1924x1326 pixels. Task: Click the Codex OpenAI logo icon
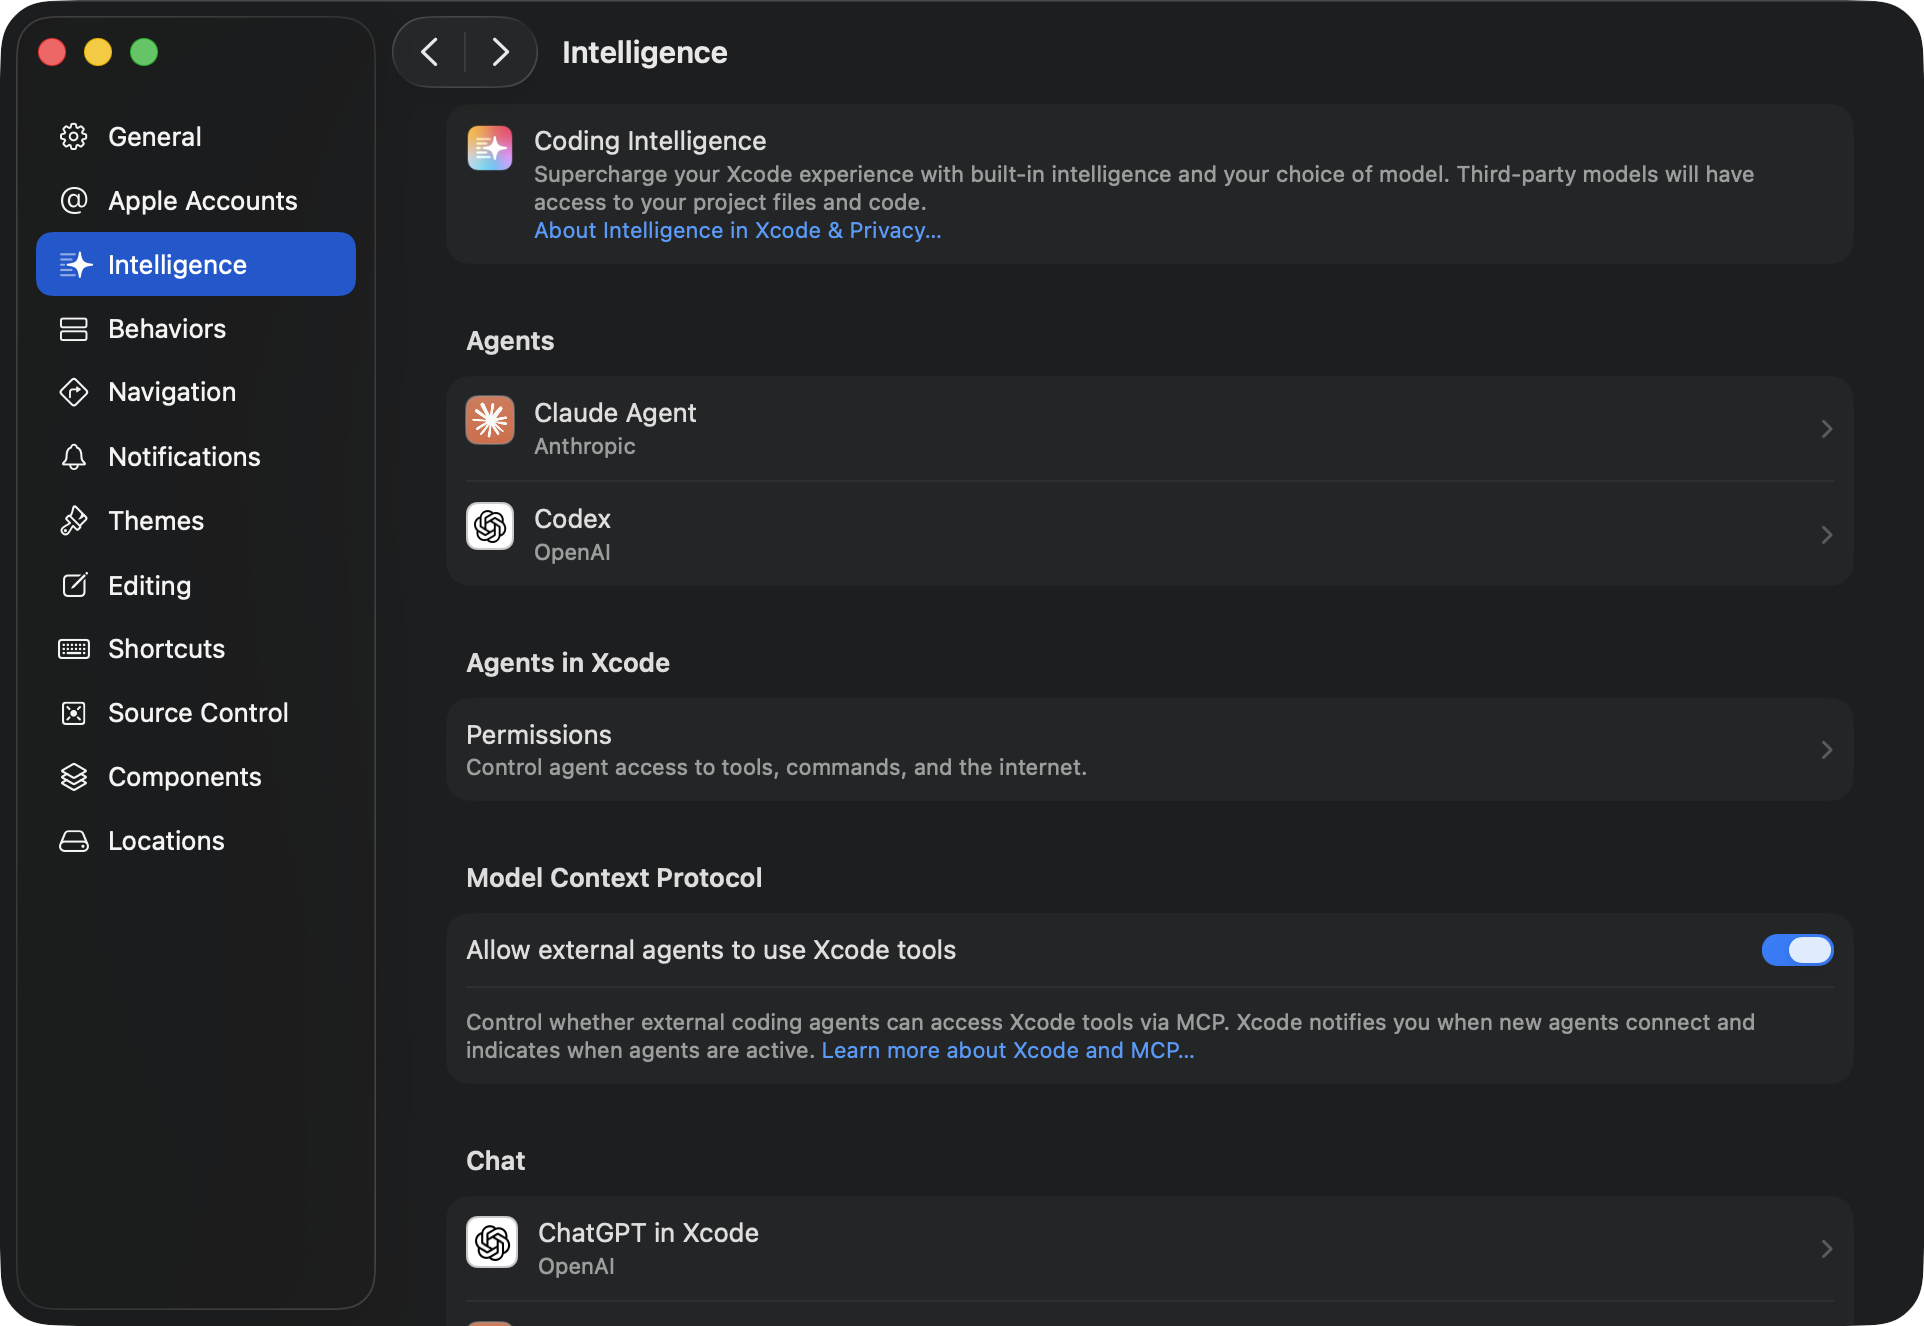click(x=490, y=526)
